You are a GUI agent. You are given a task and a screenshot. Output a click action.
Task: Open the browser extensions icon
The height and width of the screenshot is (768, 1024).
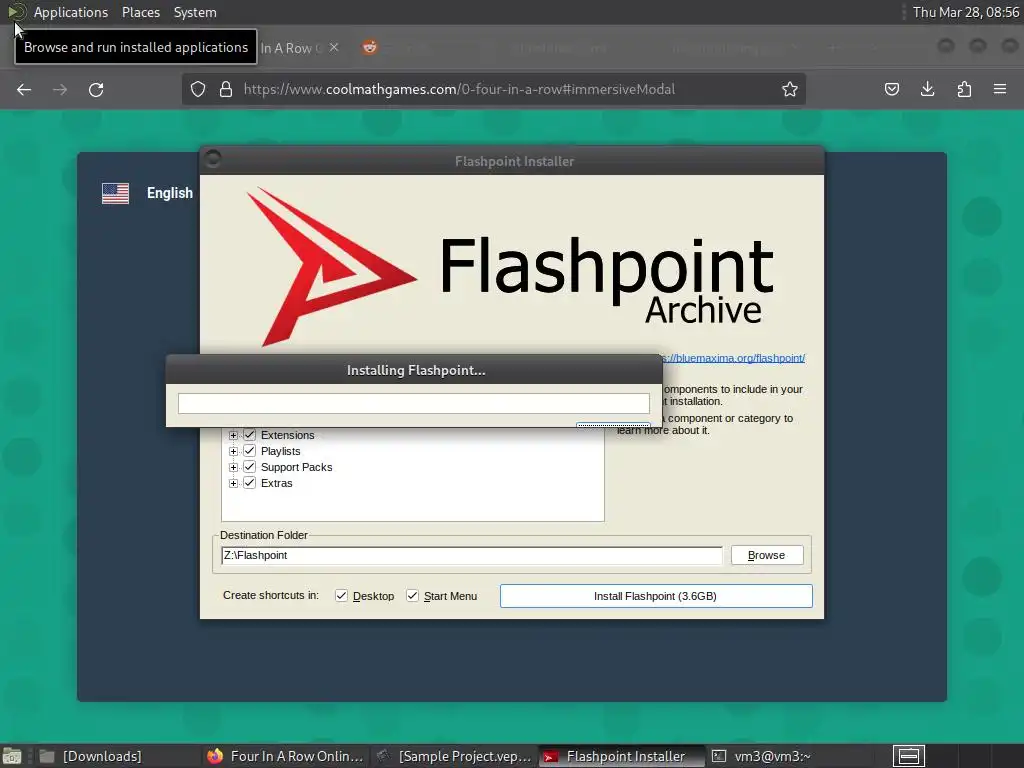coord(964,89)
